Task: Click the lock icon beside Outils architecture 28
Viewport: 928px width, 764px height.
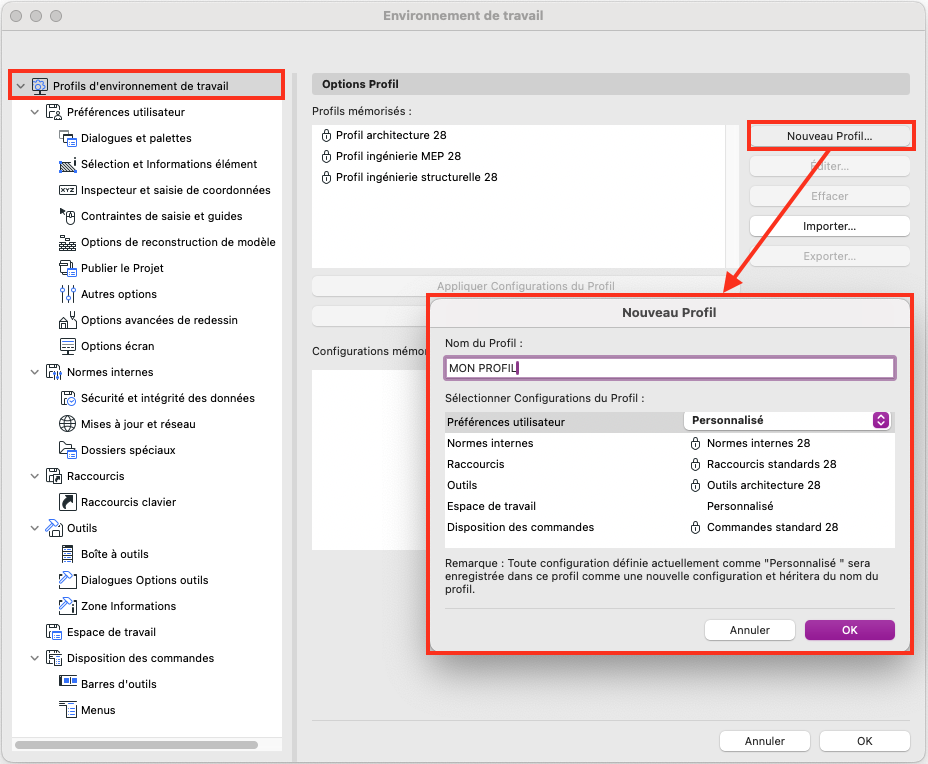Action: [x=695, y=485]
